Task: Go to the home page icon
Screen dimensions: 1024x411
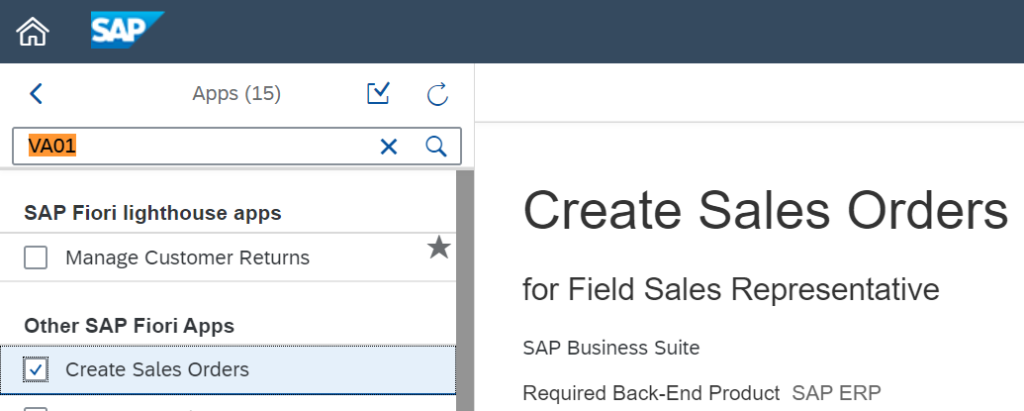Action: click(33, 31)
